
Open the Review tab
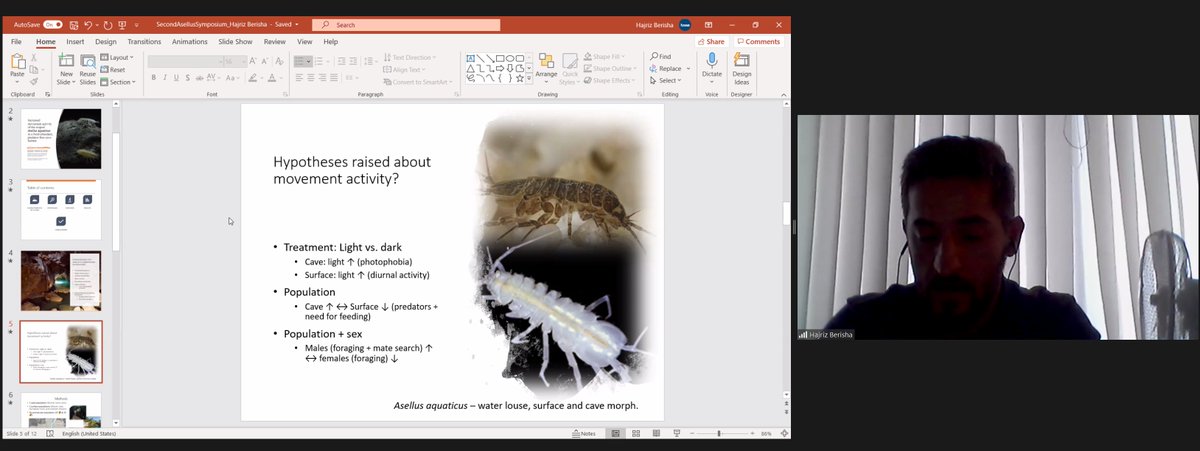tap(275, 42)
